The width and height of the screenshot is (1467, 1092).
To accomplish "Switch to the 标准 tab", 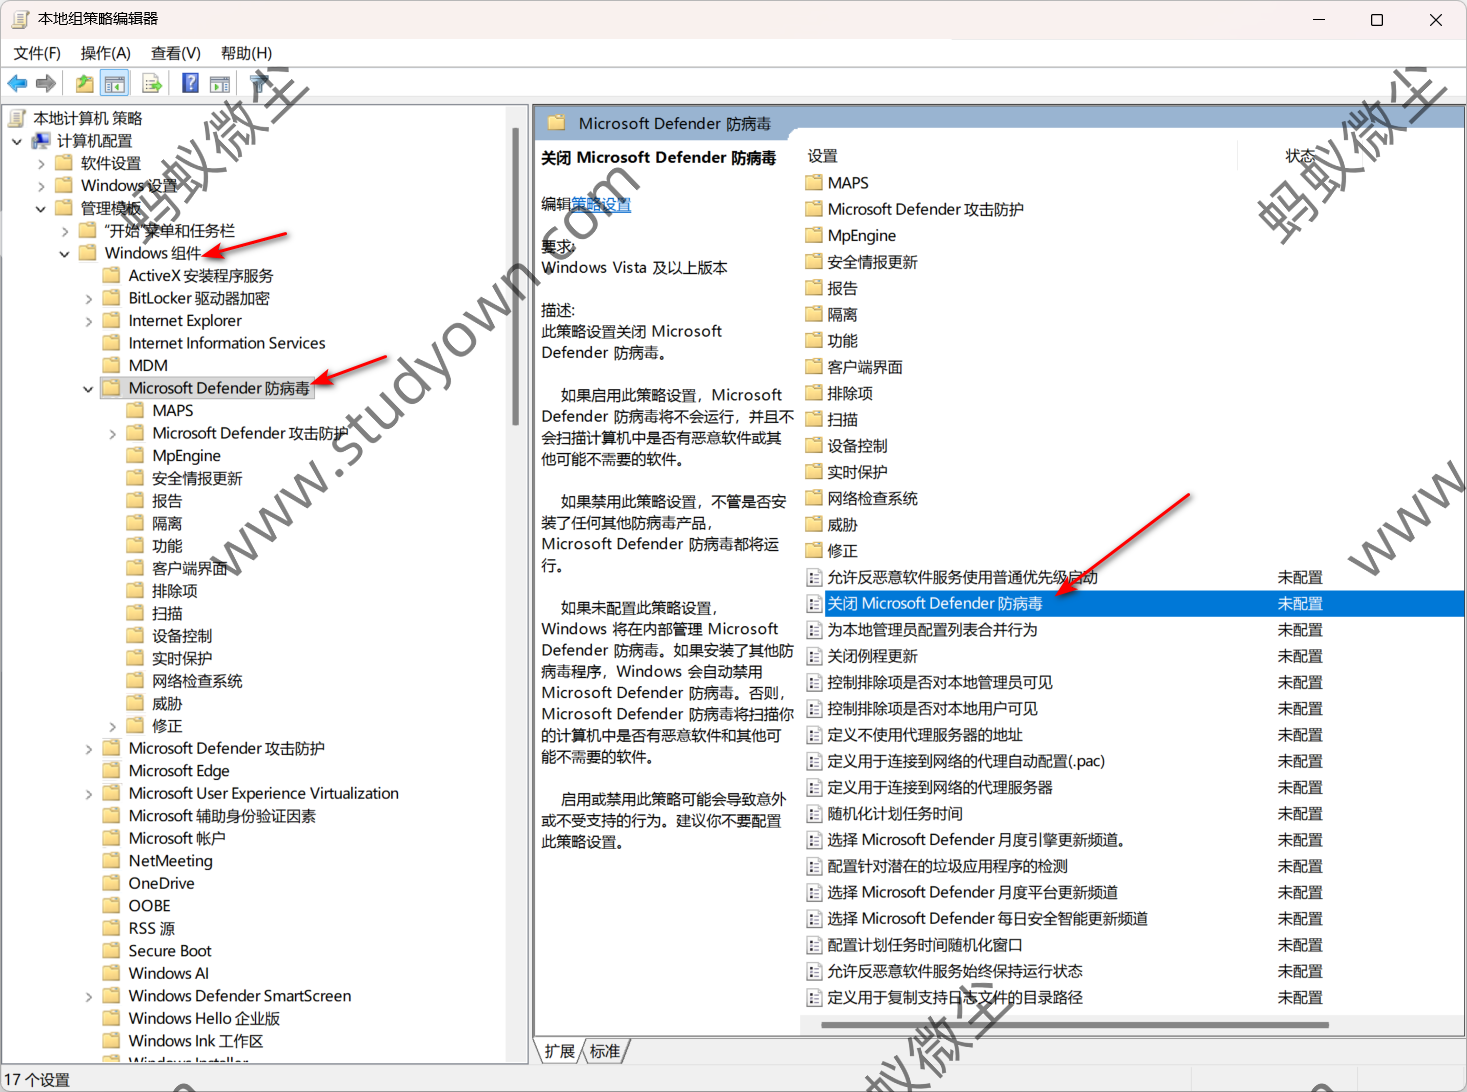I will pyautogui.click(x=604, y=1050).
